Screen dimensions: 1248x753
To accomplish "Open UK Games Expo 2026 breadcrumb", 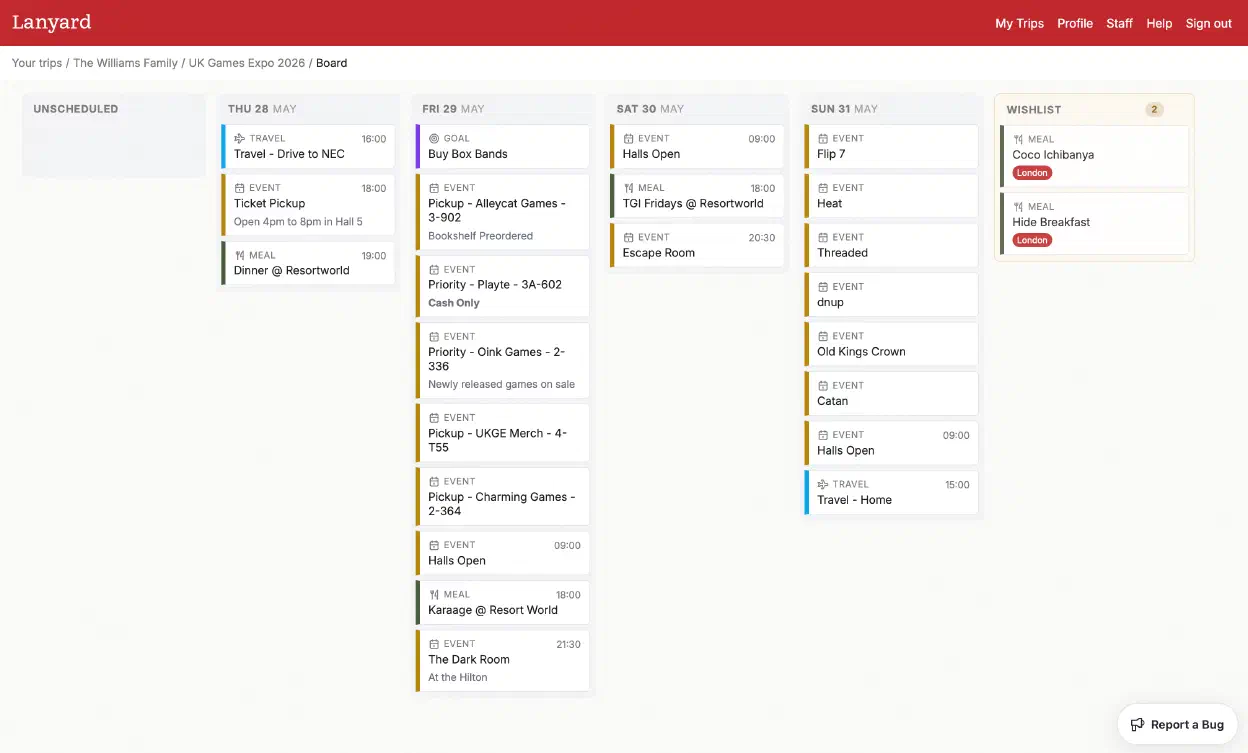I will pyautogui.click(x=247, y=63).
